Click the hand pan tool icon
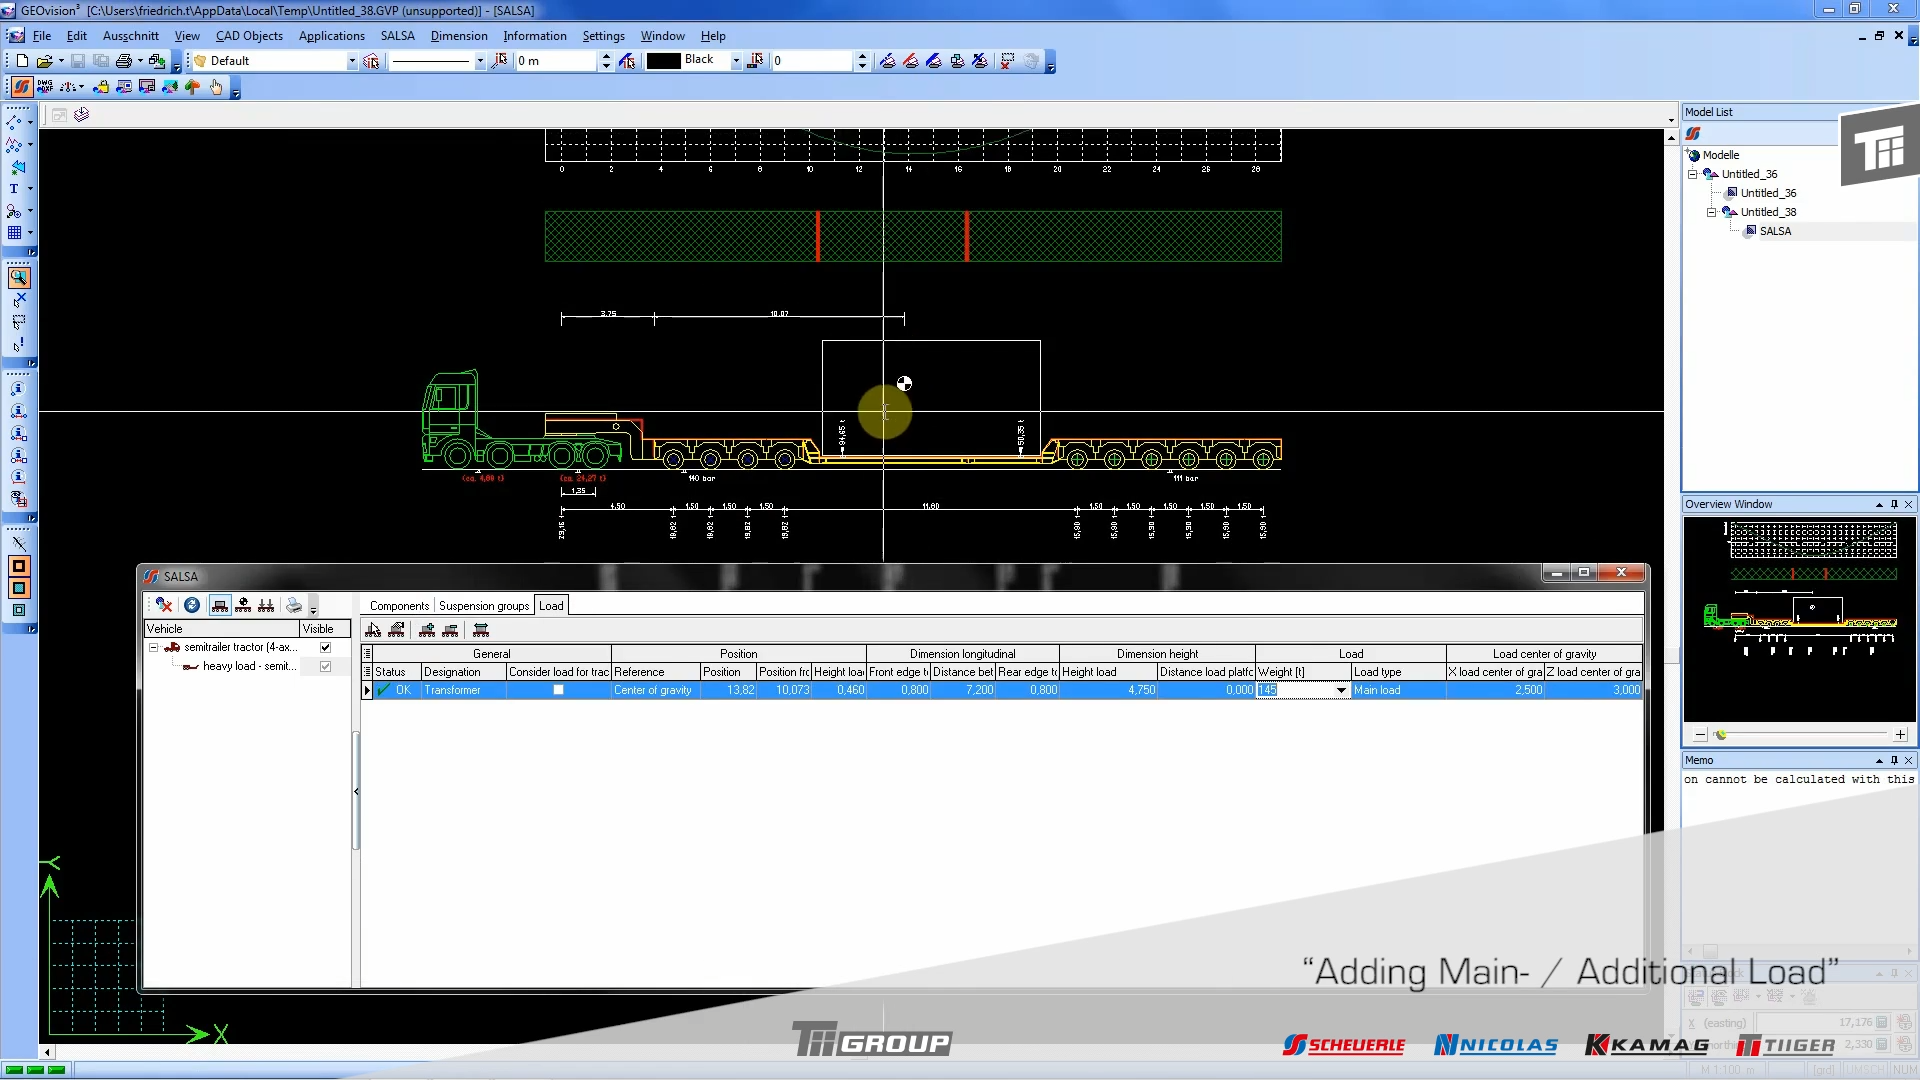The width and height of the screenshot is (1920, 1080). [216, 87]
